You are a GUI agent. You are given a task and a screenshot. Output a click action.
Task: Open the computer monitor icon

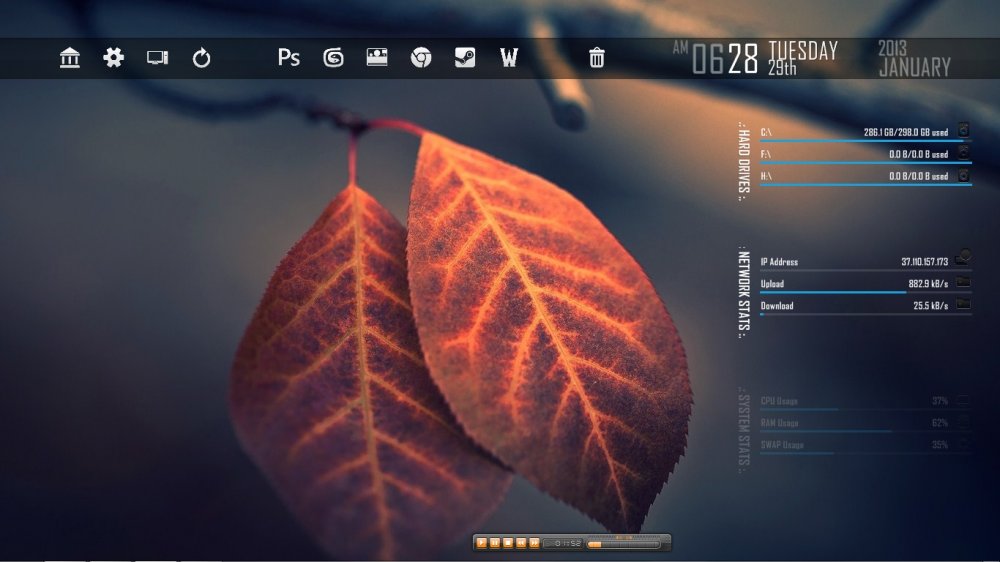point(157,58)
